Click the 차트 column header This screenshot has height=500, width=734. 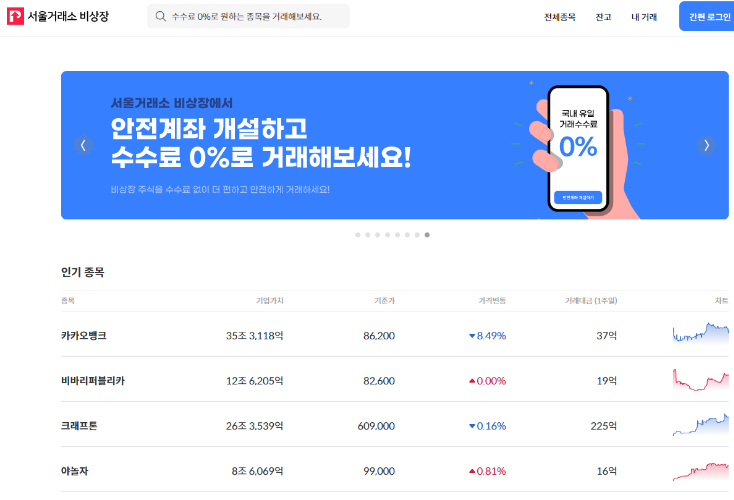tap(721, 301)
